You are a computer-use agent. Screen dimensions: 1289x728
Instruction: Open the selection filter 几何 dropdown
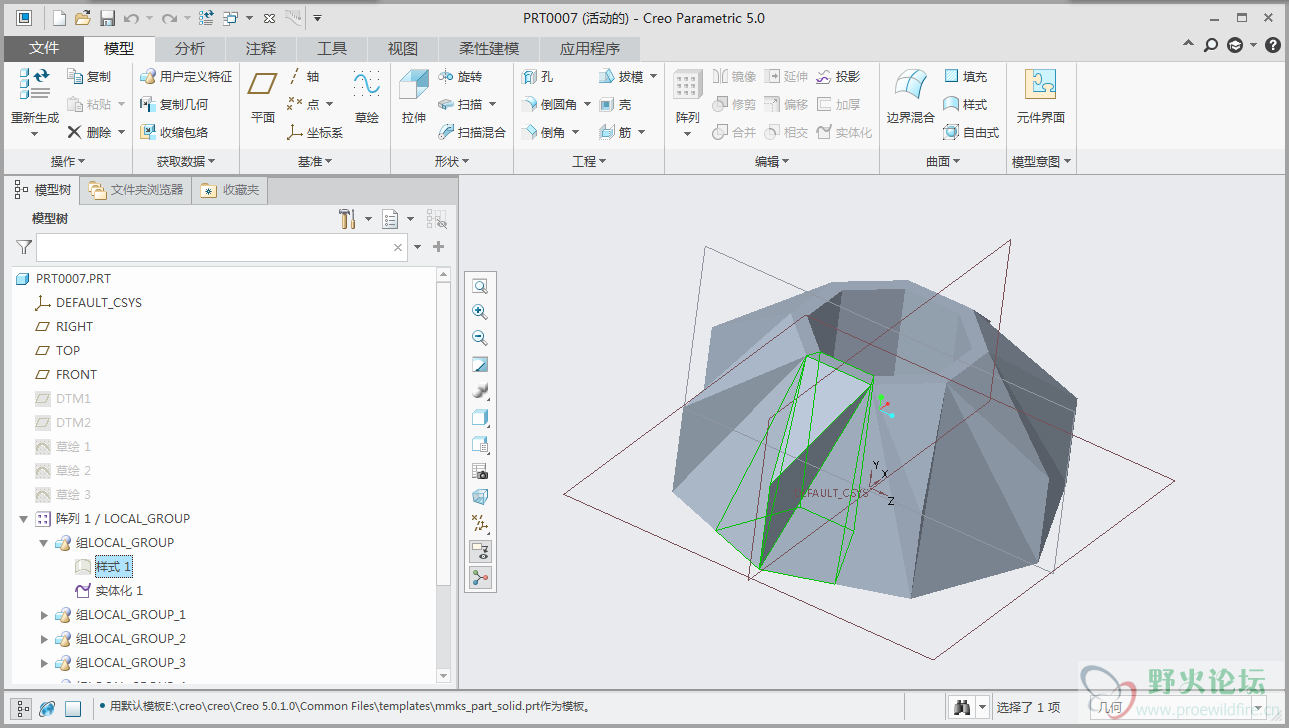click(x=1258, y=708)
